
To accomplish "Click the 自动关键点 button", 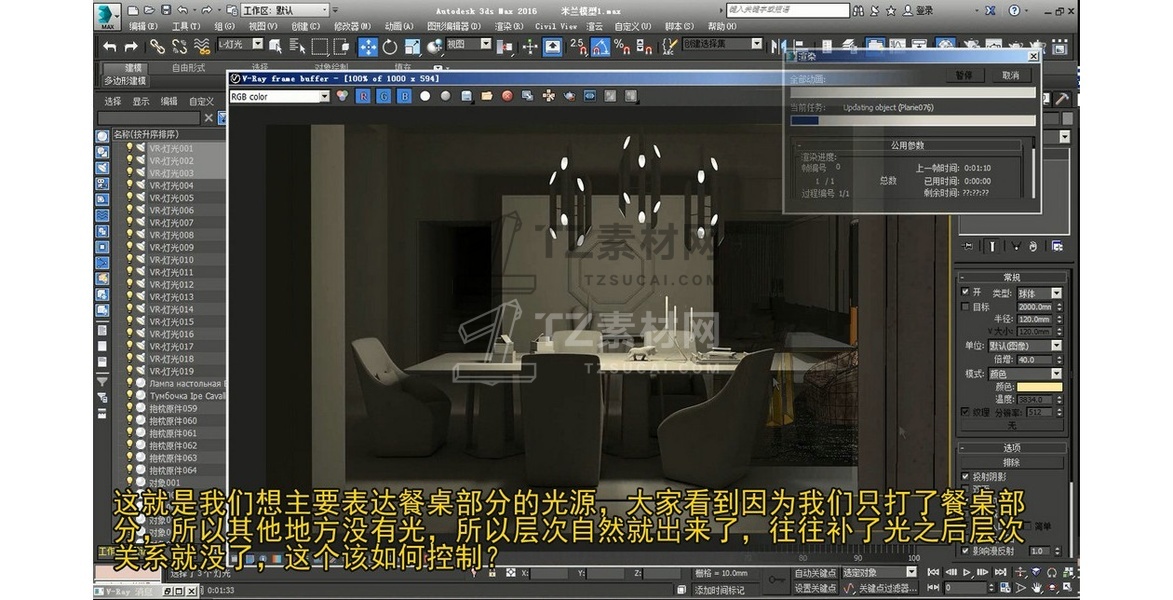I will click(815, 573).
